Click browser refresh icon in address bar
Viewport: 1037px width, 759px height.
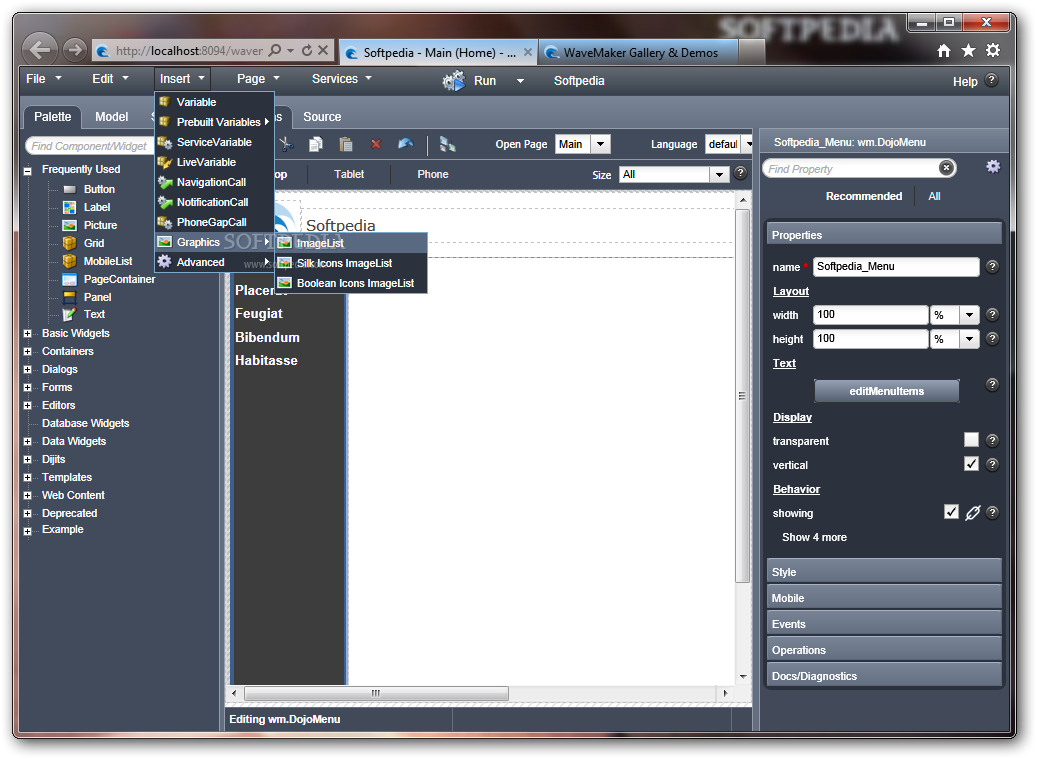307,50
